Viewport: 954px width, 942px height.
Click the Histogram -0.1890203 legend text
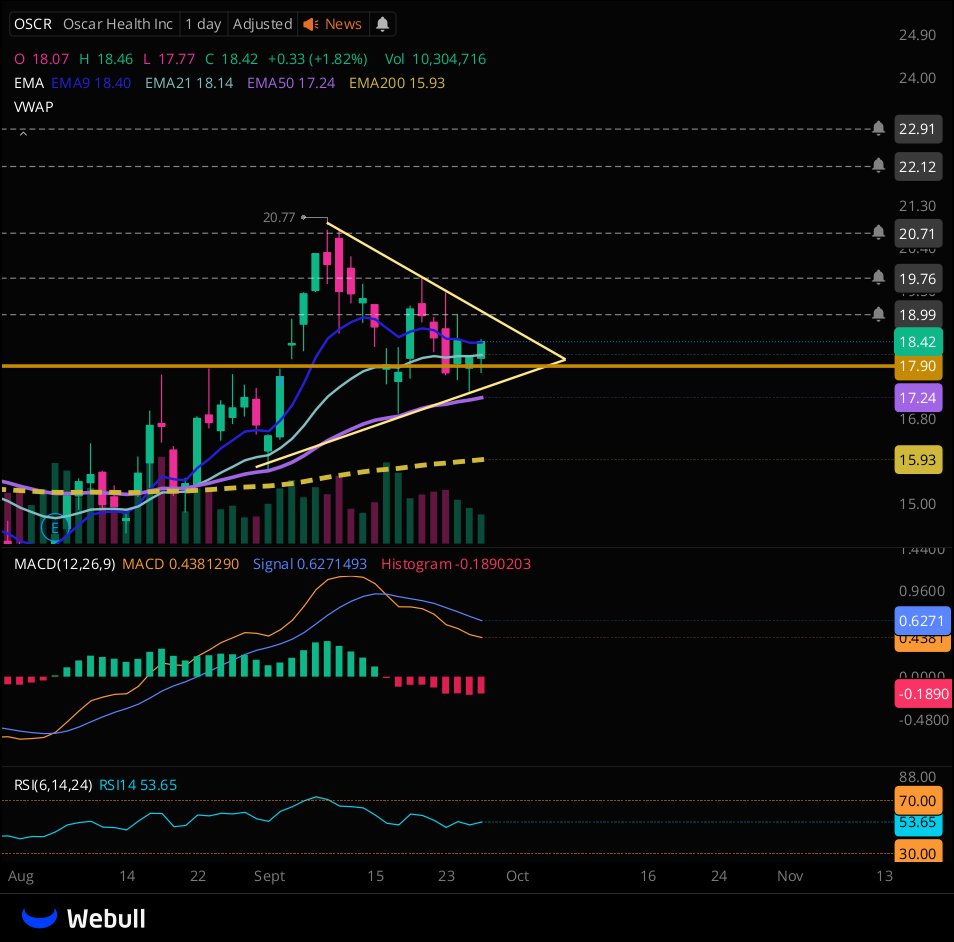[456, 564]
